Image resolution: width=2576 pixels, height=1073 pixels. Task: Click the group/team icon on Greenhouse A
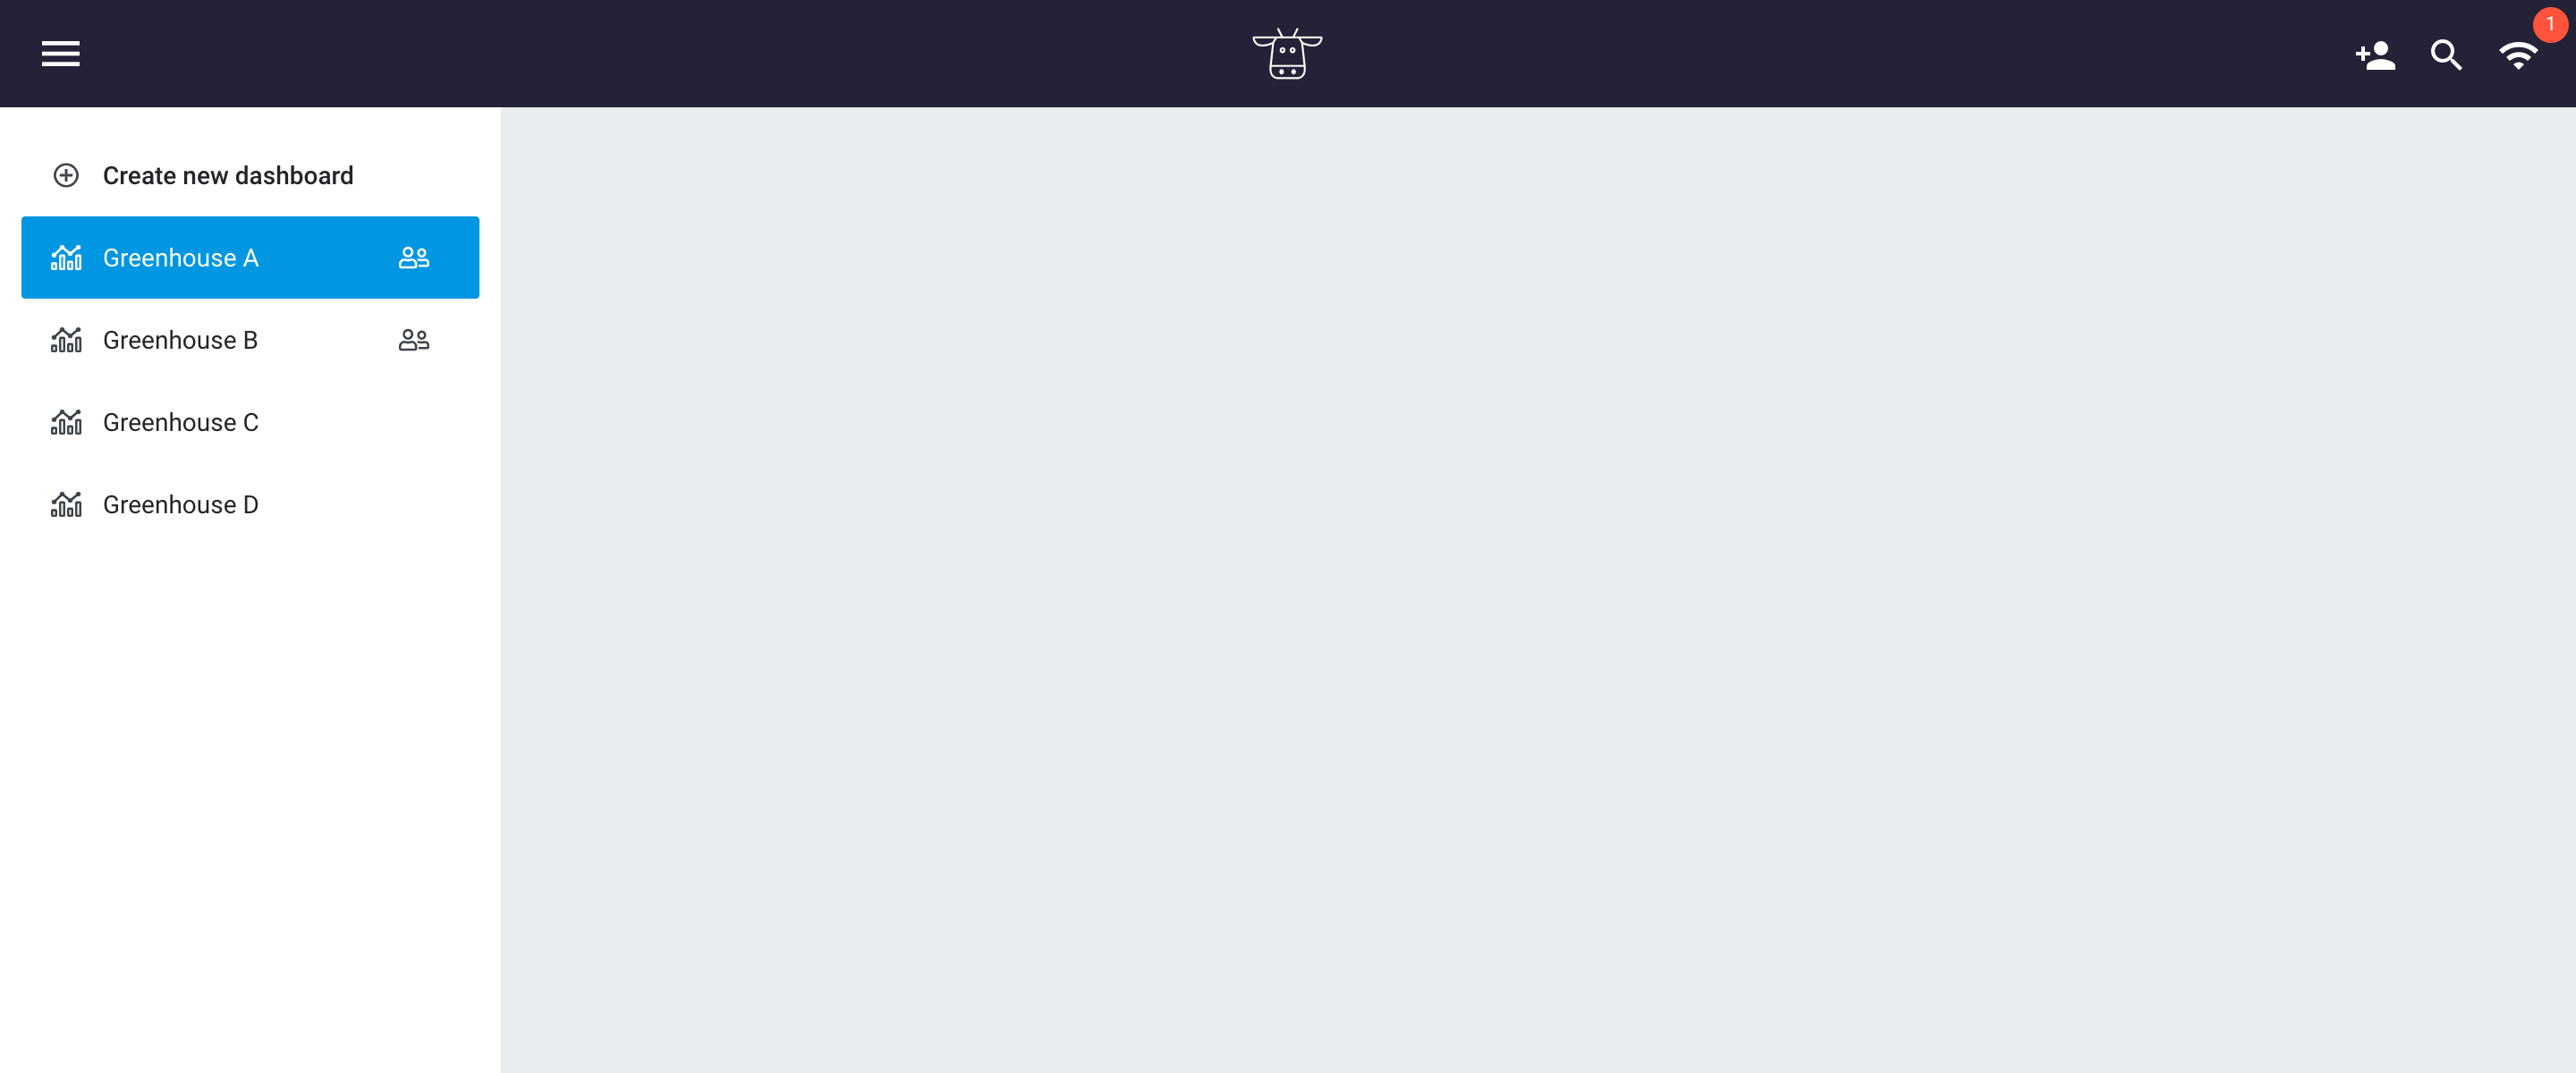(414, 258)
